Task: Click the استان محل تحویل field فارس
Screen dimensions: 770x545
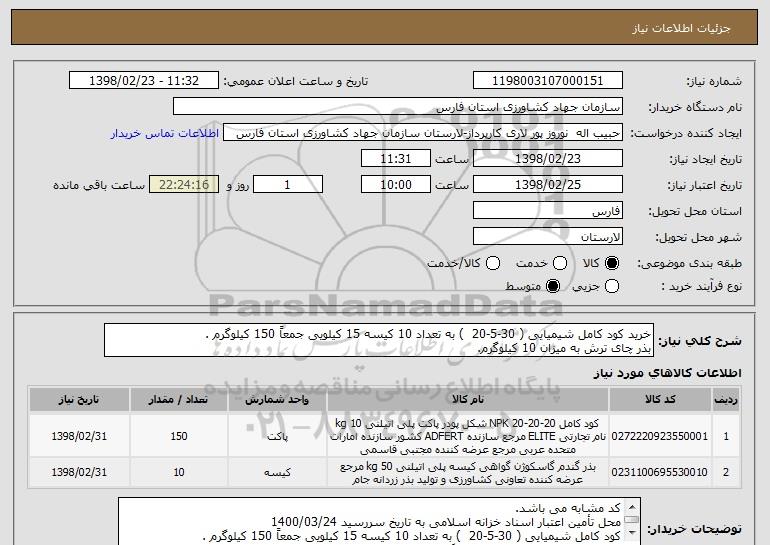Action: tap(548, 211)
